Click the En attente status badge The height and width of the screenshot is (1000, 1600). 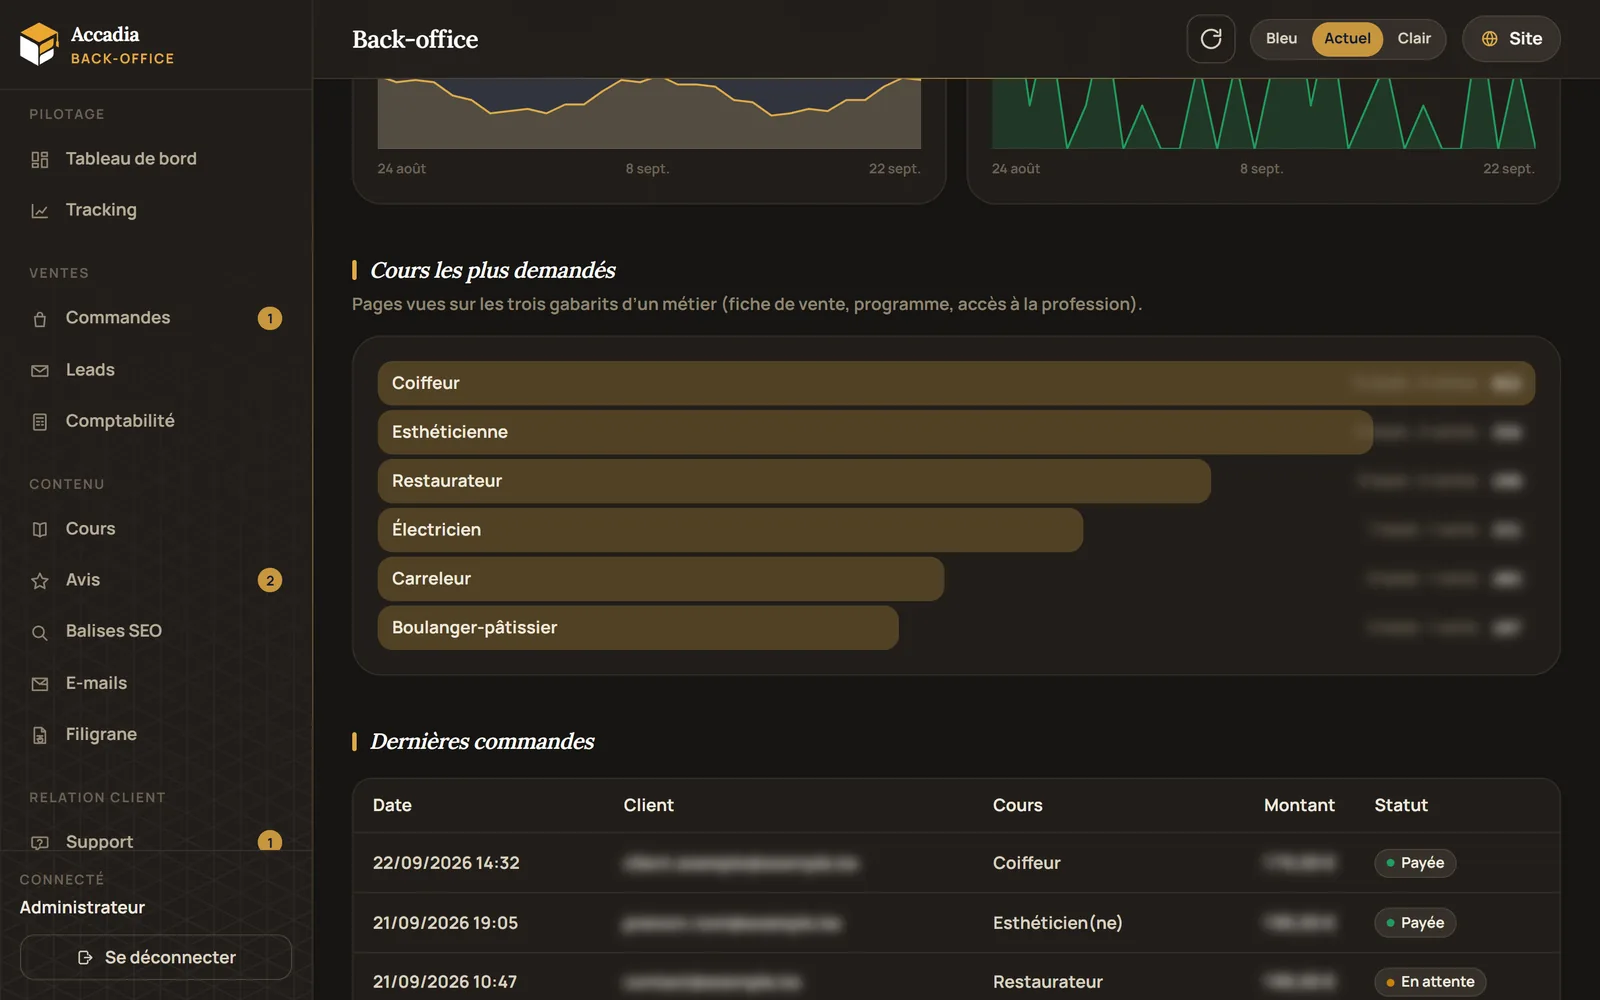coord(1430,982)
